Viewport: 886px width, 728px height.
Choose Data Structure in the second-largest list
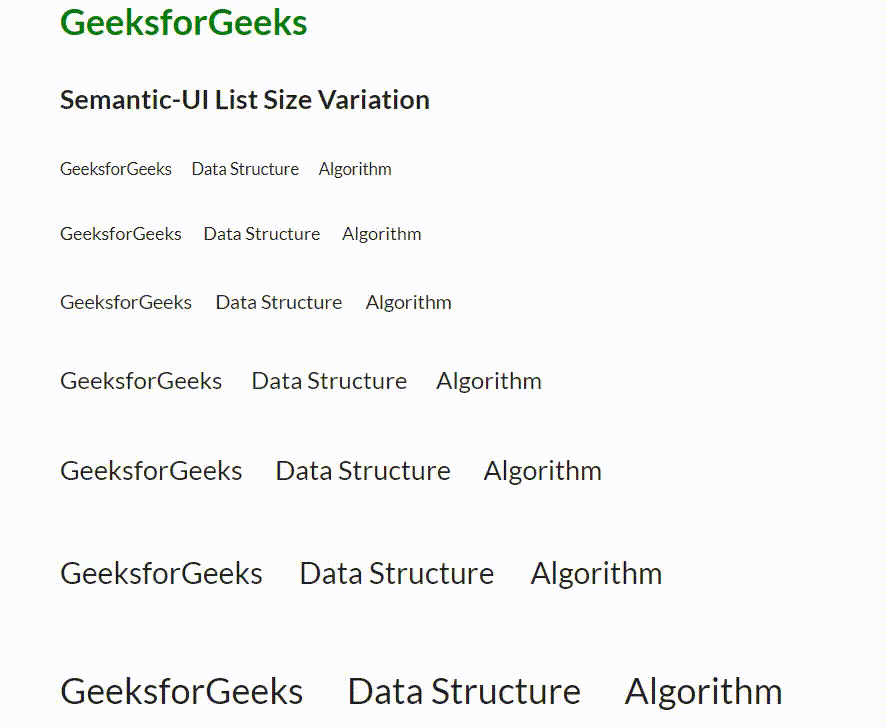pyautogui.click(x=397, y=574)
